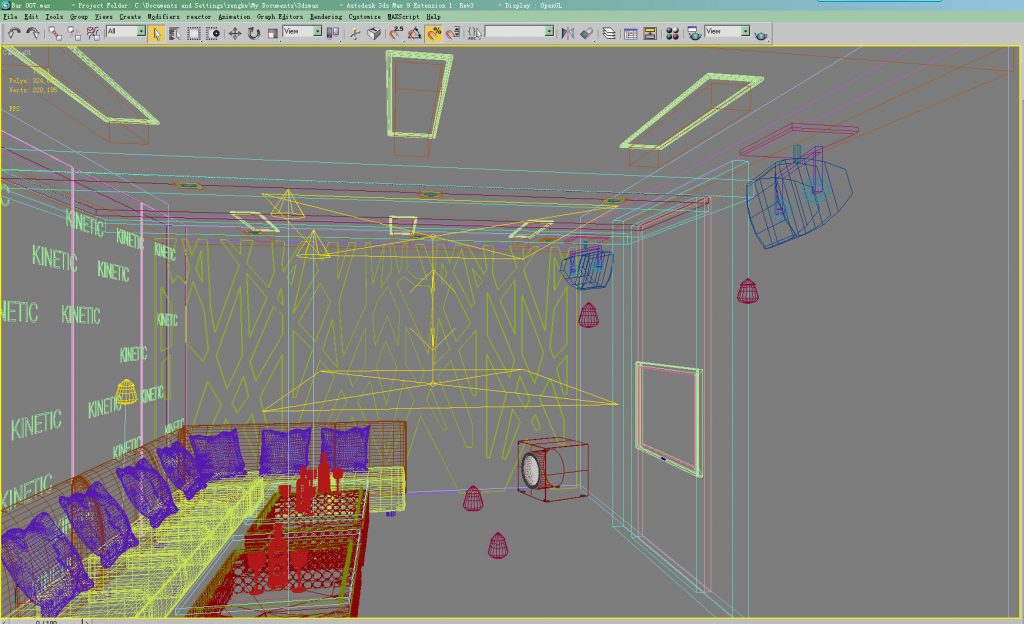Toggle the 2.5D Snaps button
Viewport: 1024px width, 624px height.
pos(397,33)
